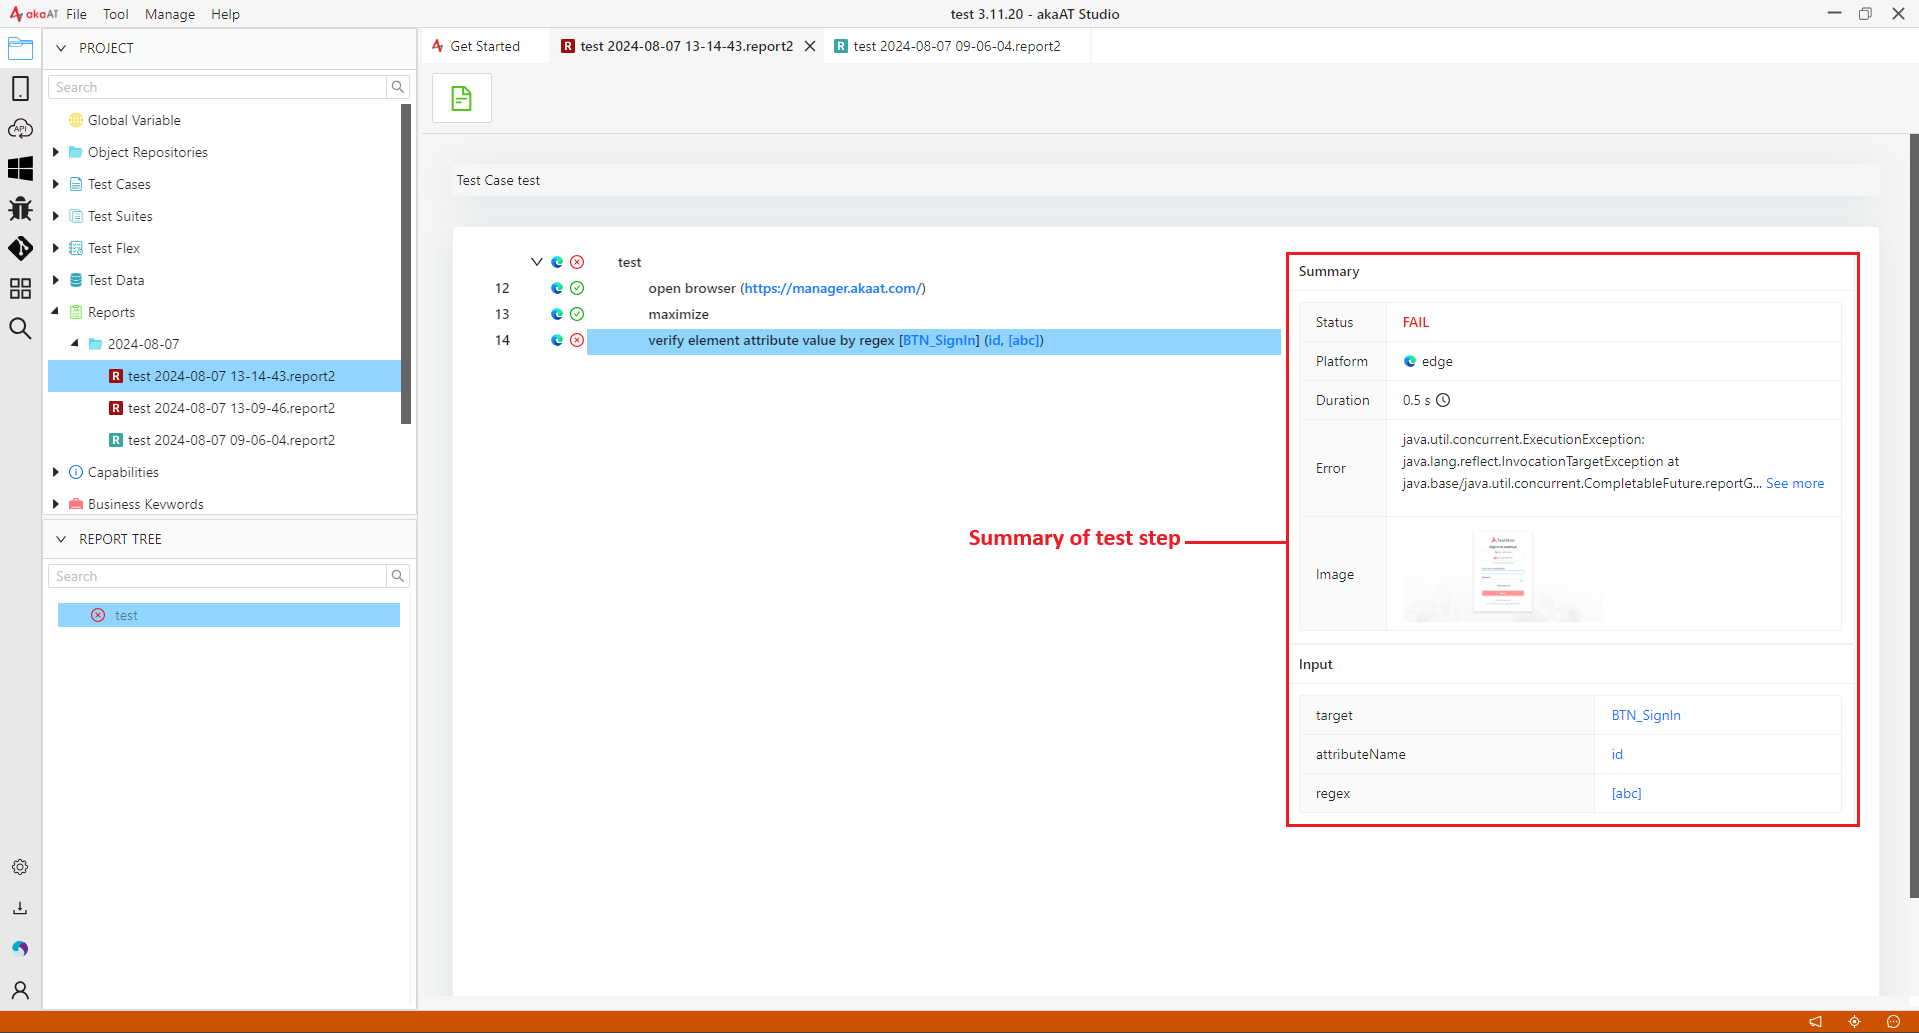Screen dimensions: 1919x1033
Task: Switch to test 2024-08-07 09-06-04.report2 tab
Action: click(957, 46)
